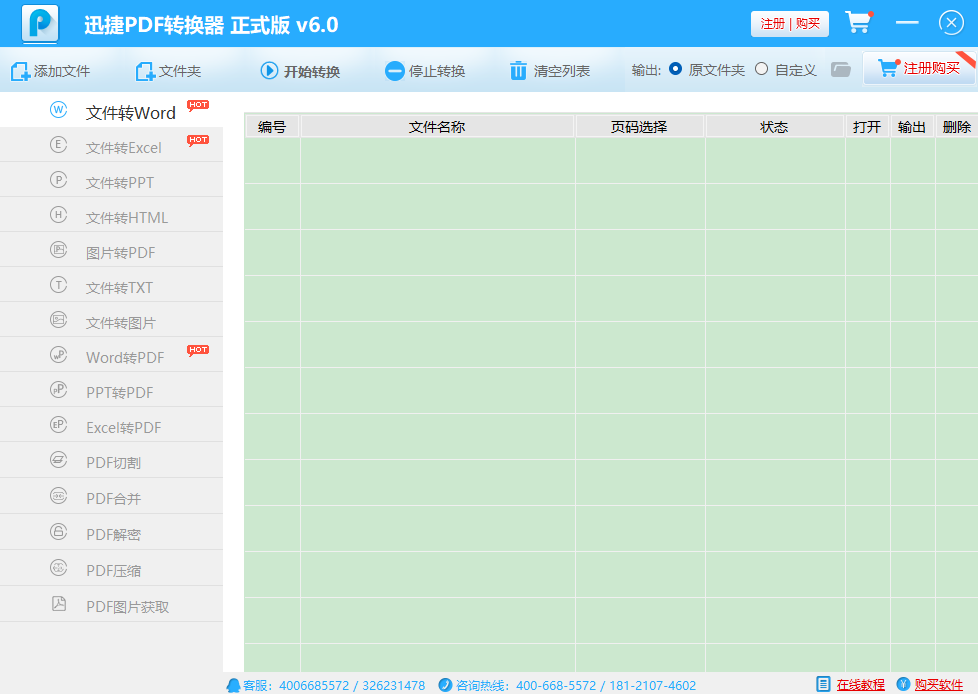Click the 清空列表 trash icon
This screenshot has height=694, width=978.
pos(518,71)
